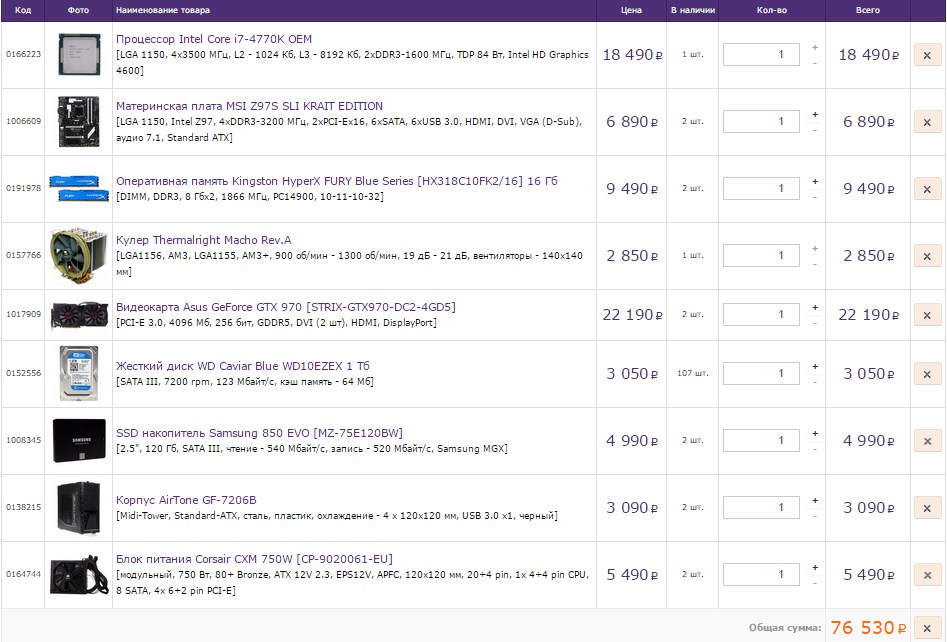The width and height of the screenshot is (947, 642).
Task: Focus quantity field for MSI Z97S motherboard
Action: [x=761, y=122]
